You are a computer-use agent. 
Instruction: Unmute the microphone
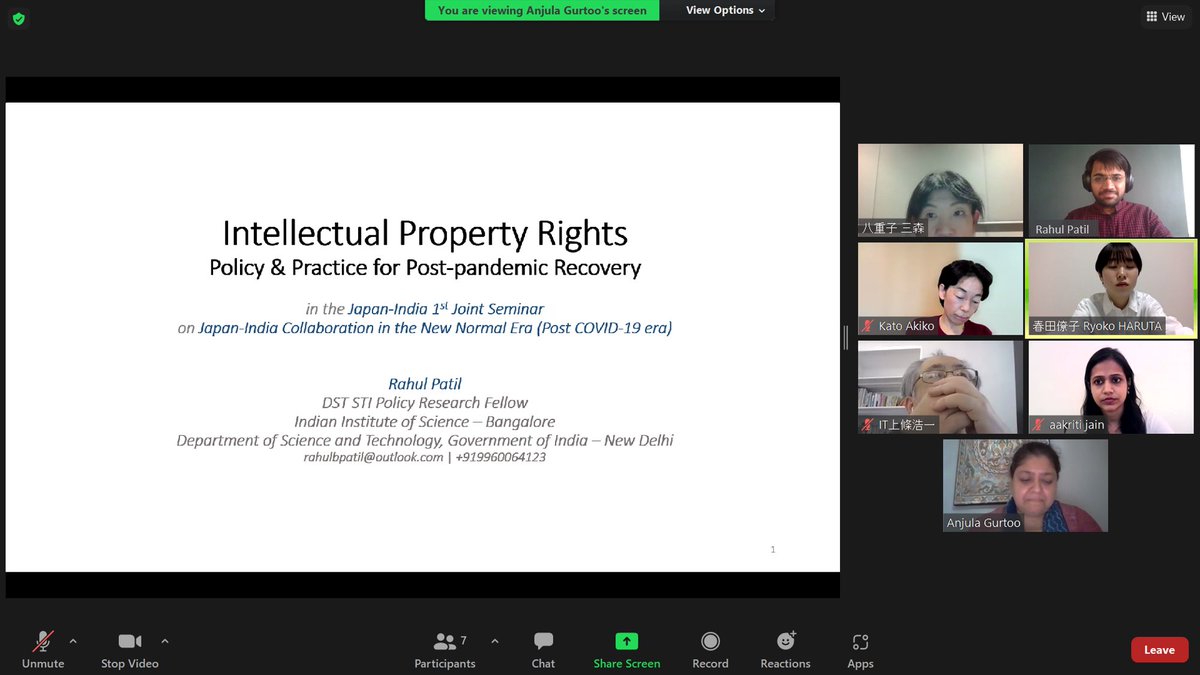43,651
